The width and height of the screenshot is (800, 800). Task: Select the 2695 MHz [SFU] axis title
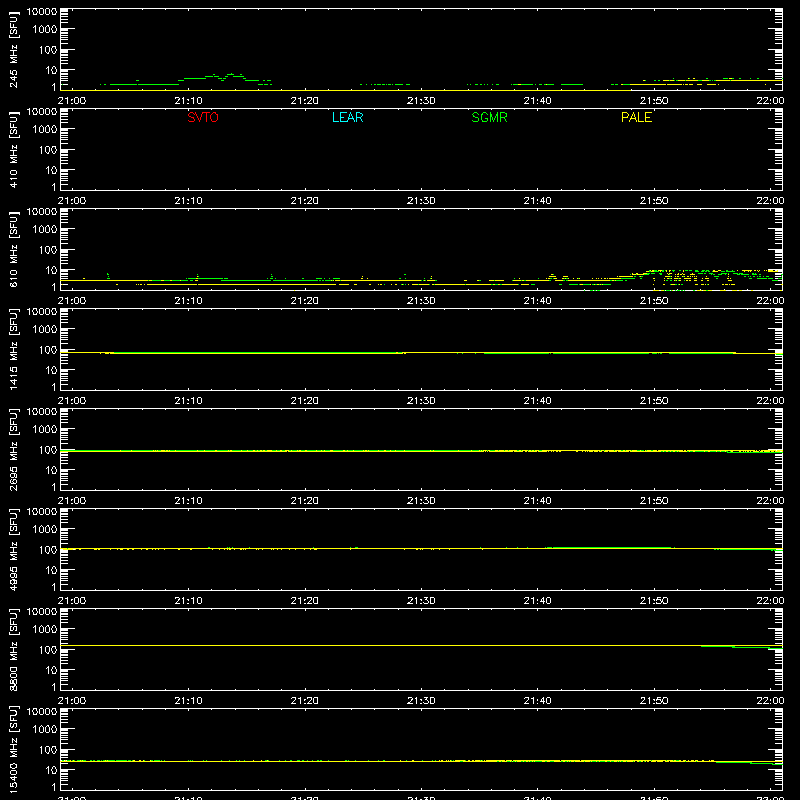(x=14, y=450)
